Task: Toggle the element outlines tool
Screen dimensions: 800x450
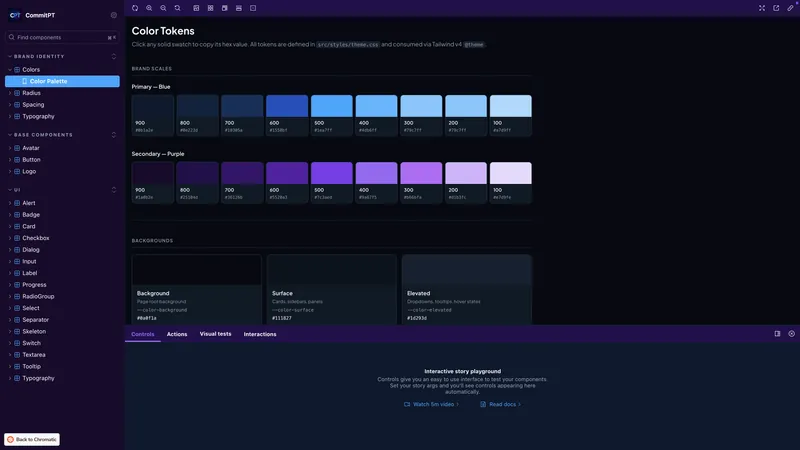Action: pos(253,8)
